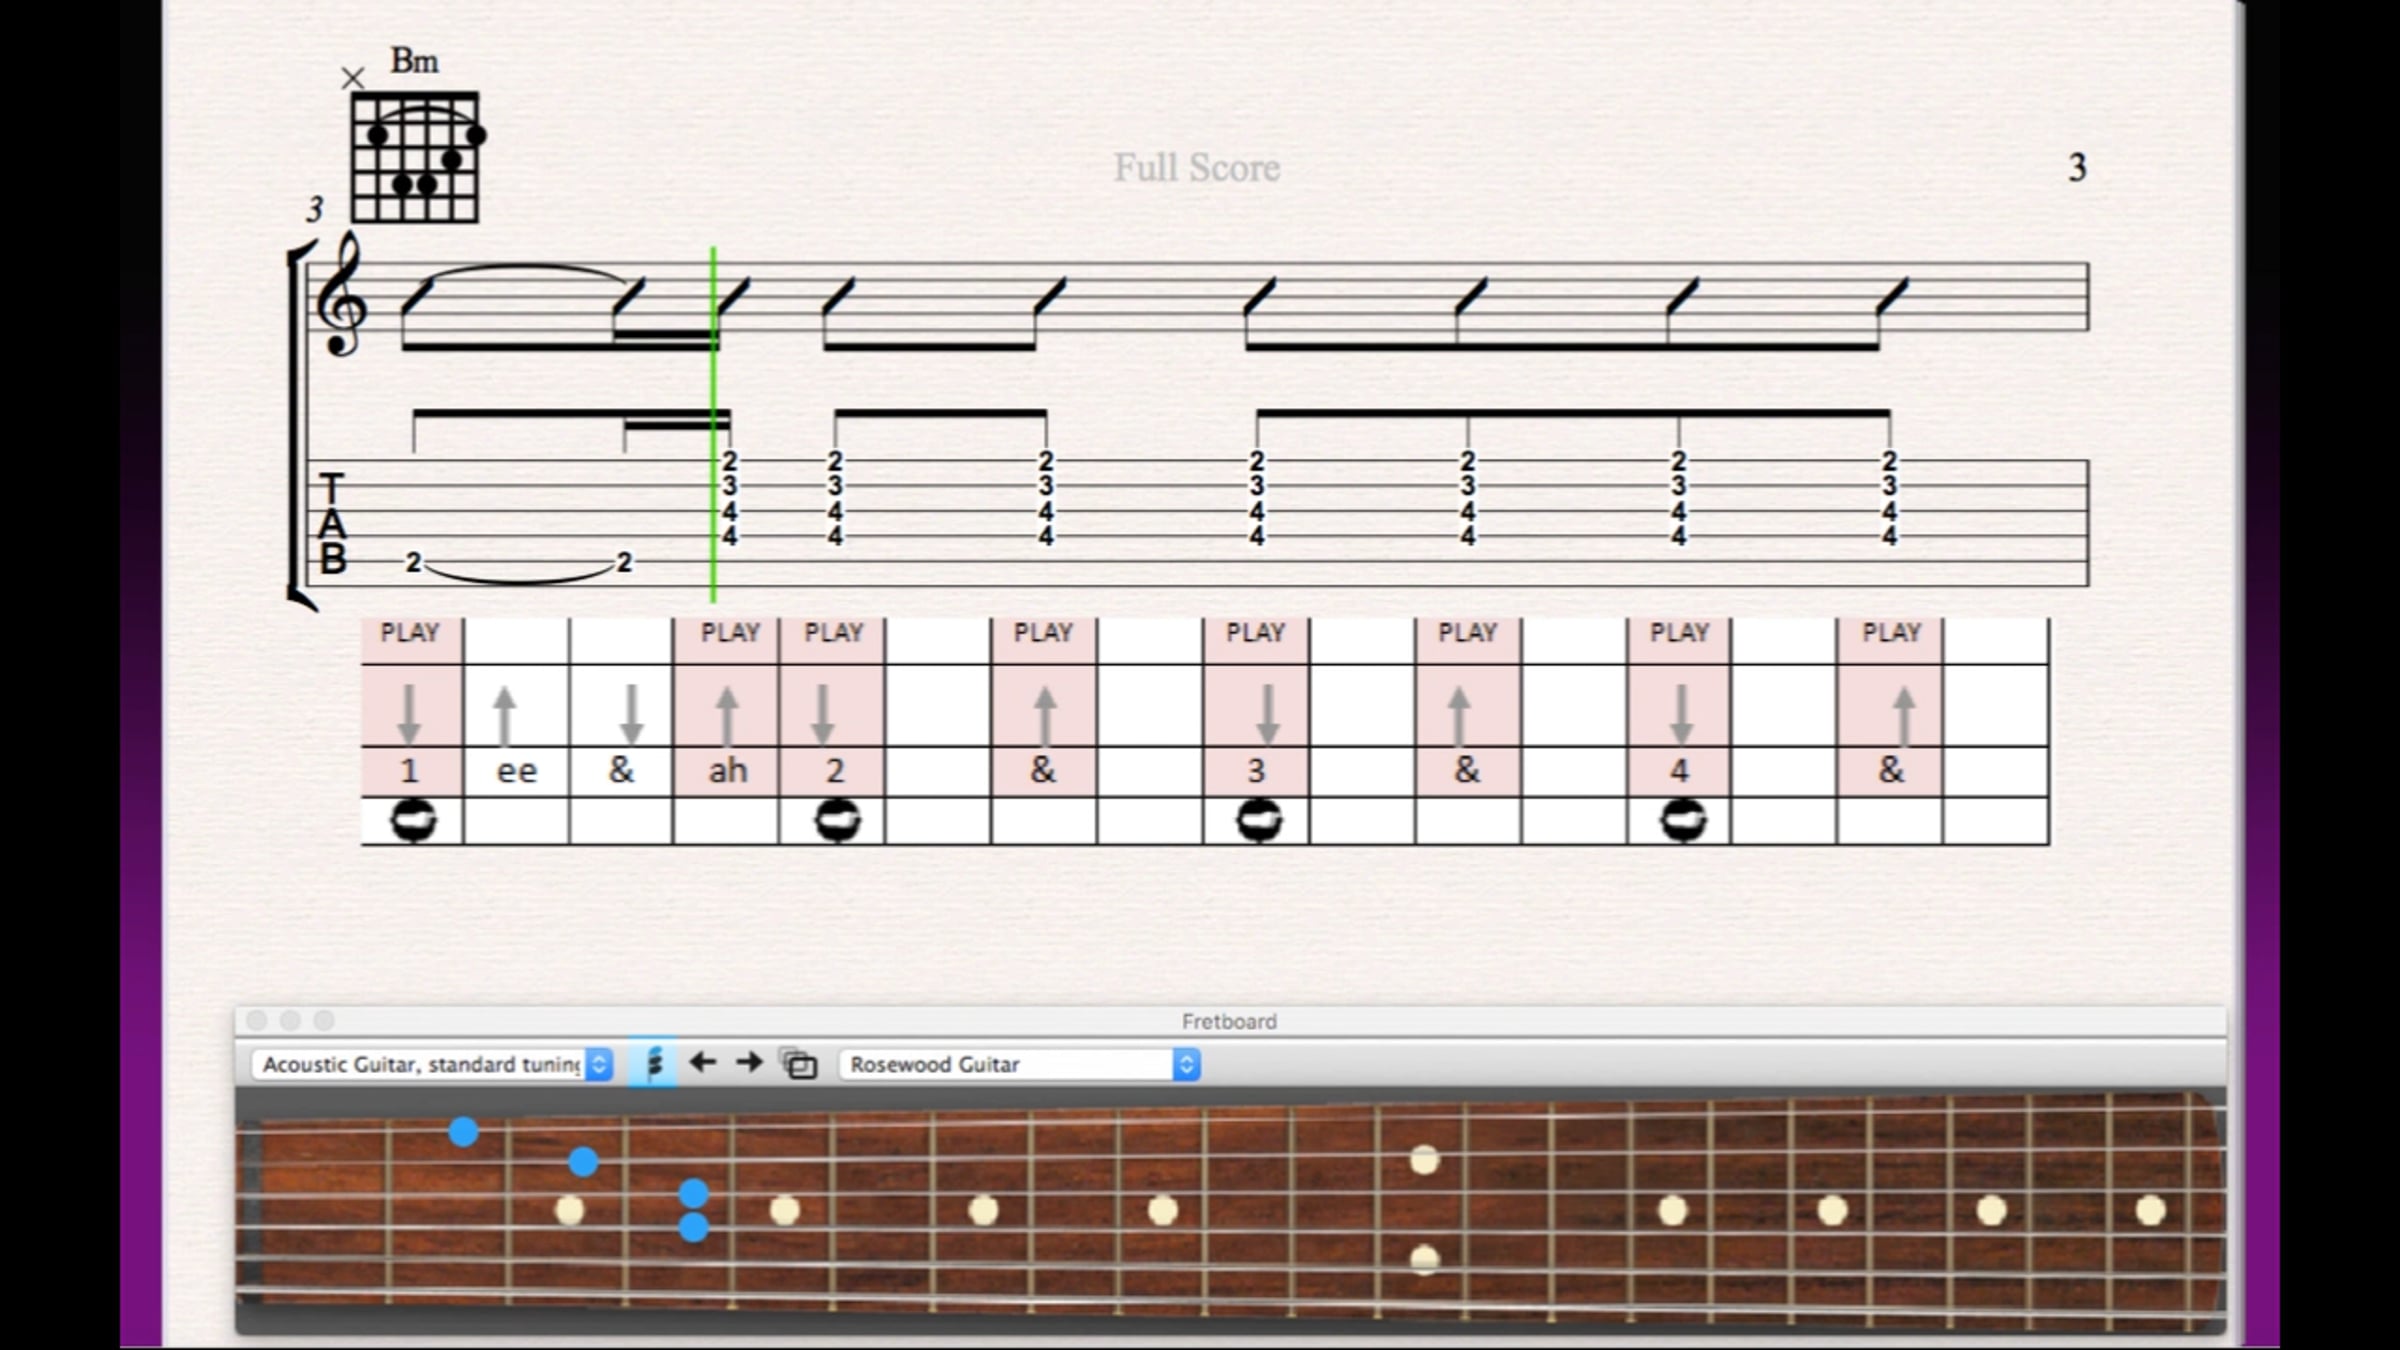Click the down-strum arrow above beat 3
This screenshot has height=1350, width=2400.
click(1267, 713)
